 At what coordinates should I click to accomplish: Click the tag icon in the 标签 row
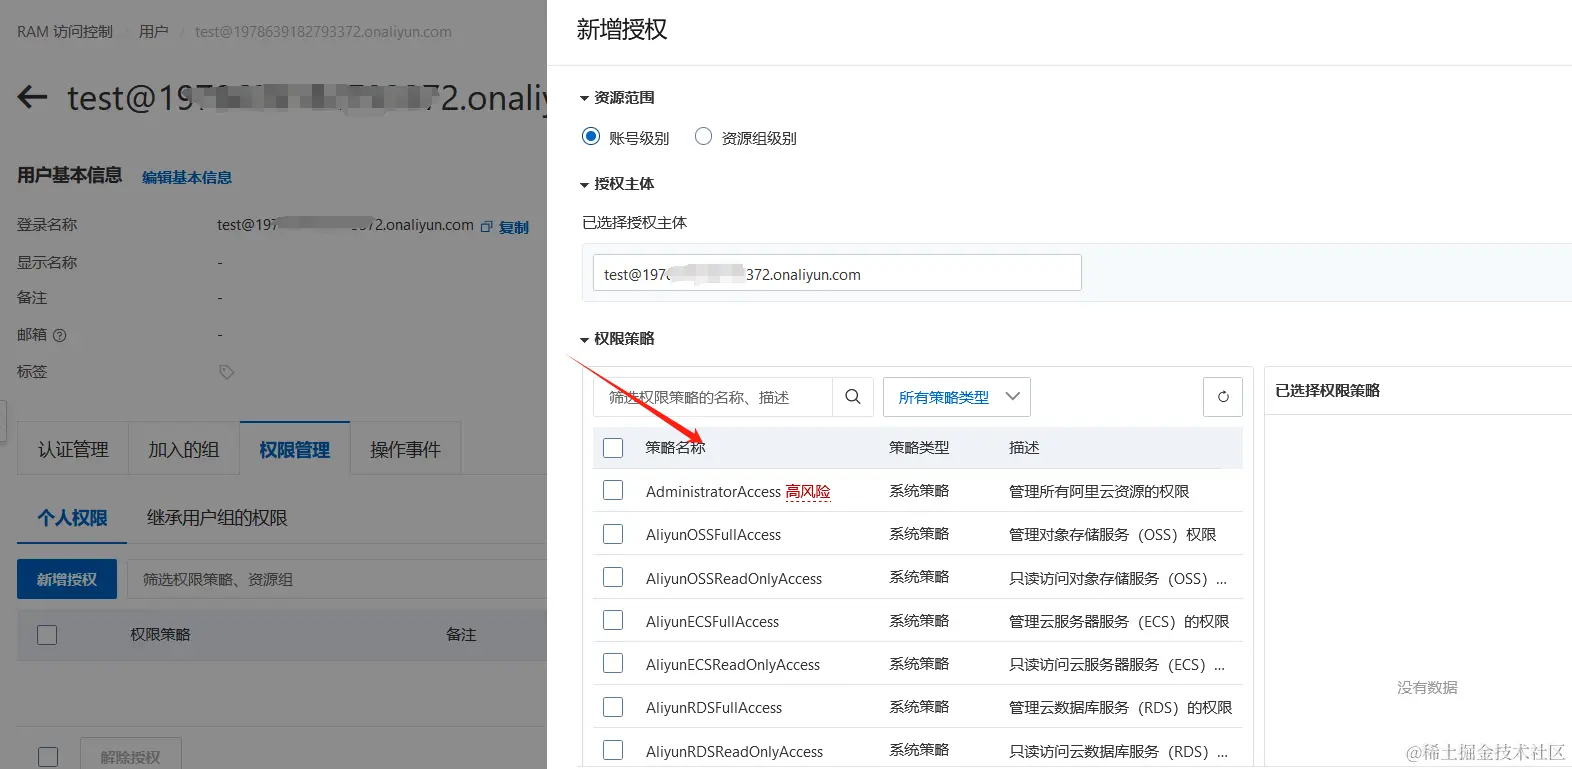click(227, 372)
